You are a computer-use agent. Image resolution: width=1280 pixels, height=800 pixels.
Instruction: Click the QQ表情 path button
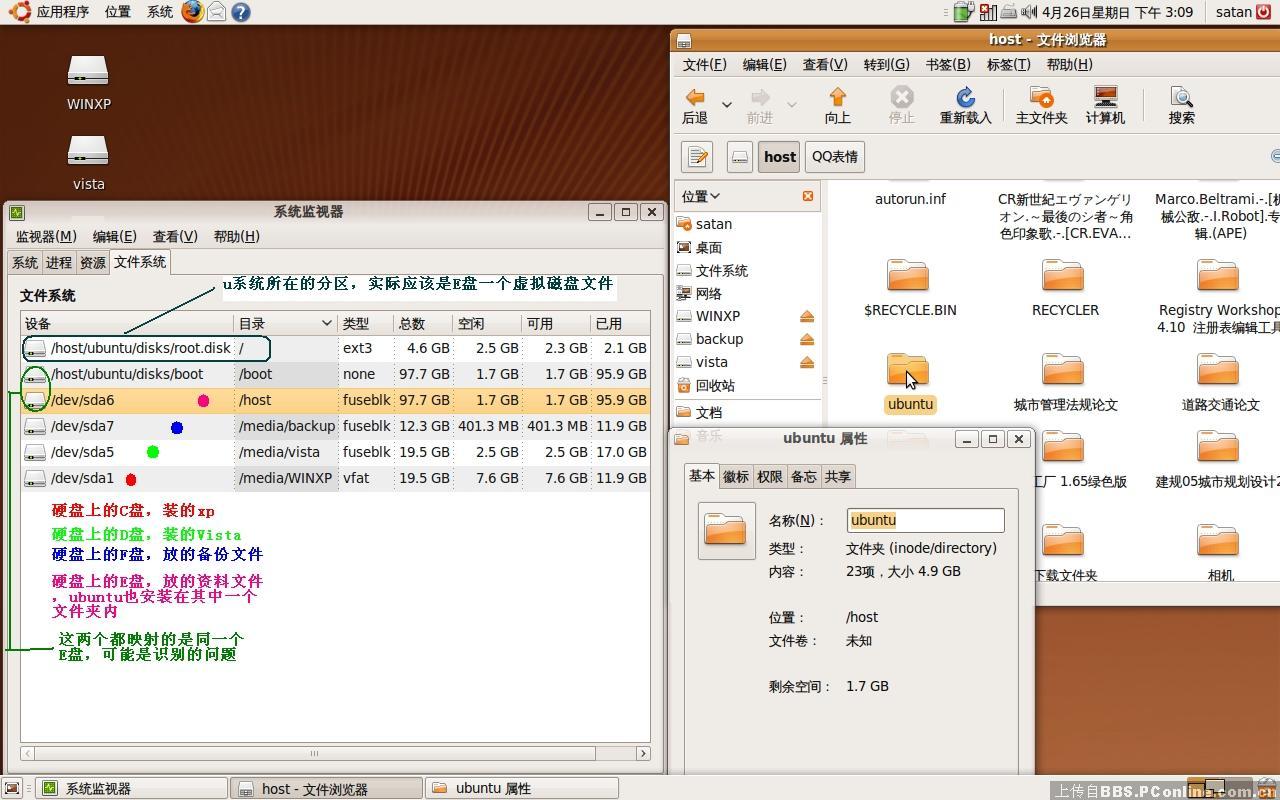click(834, 157)
